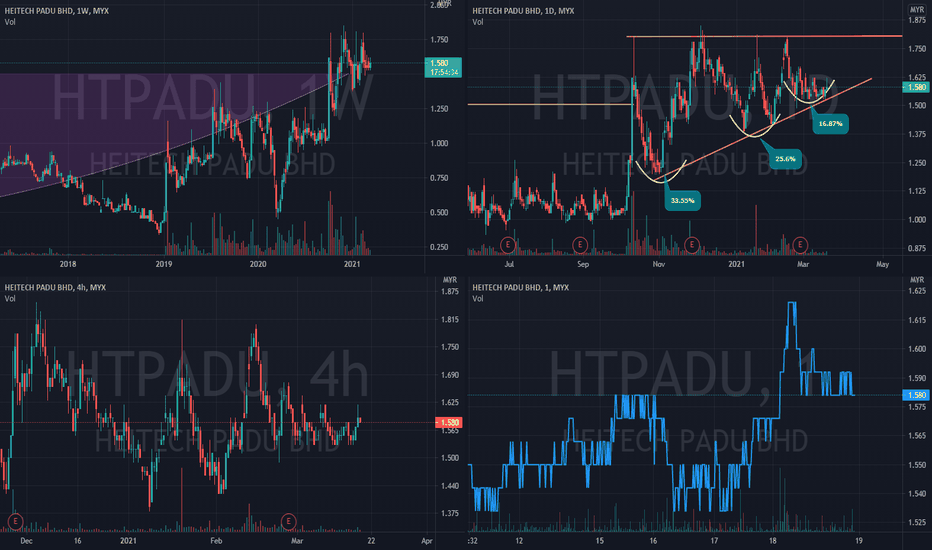Click the 15 label on the 1-minute time axis

click(x=599, y=540)
